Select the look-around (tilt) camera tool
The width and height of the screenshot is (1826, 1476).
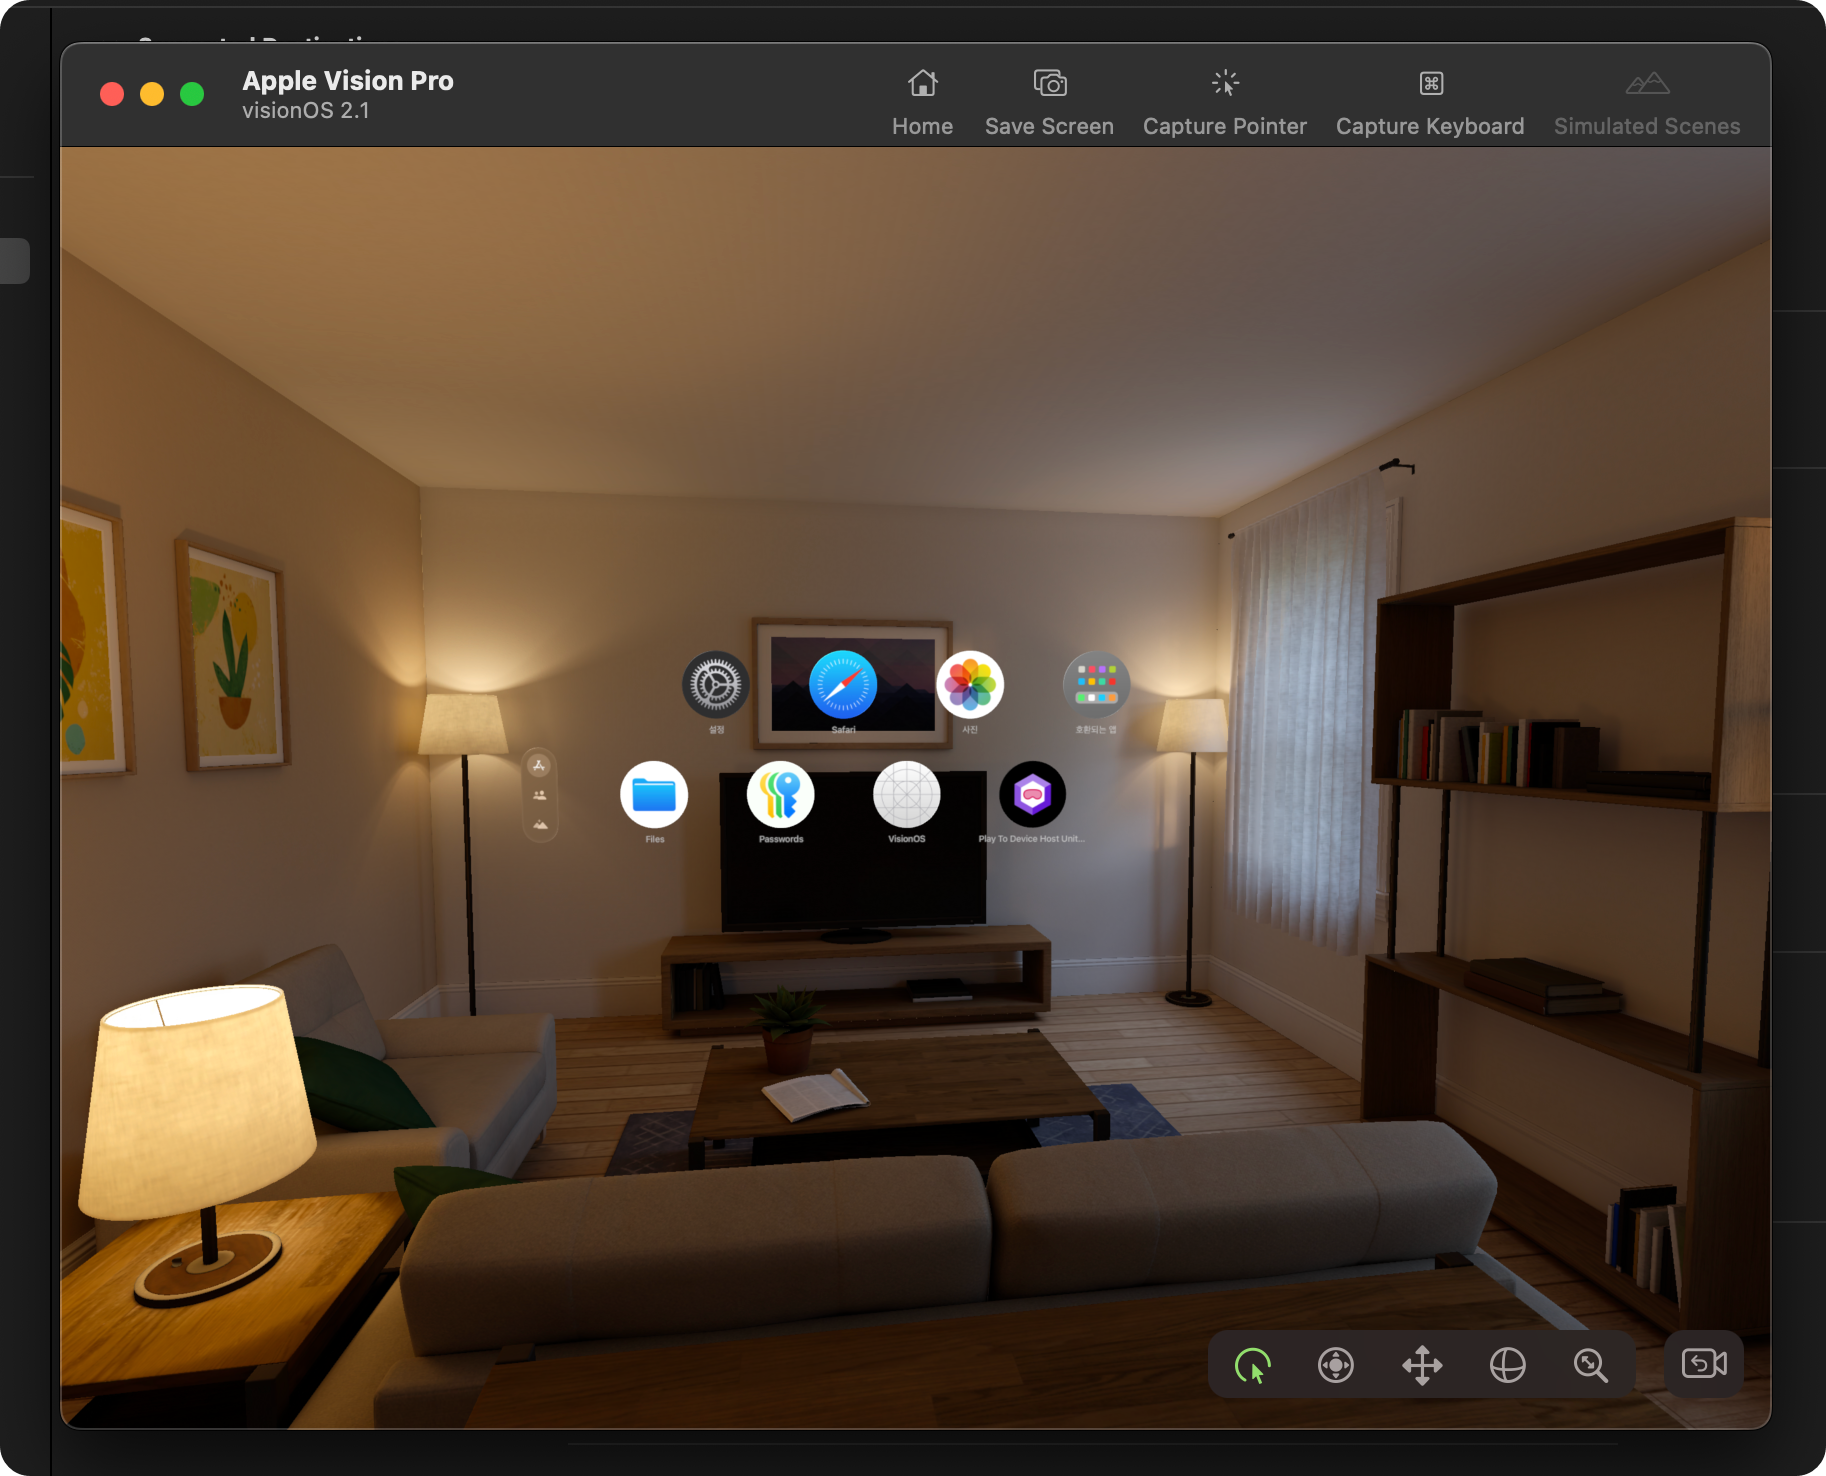[1336, 1365]
